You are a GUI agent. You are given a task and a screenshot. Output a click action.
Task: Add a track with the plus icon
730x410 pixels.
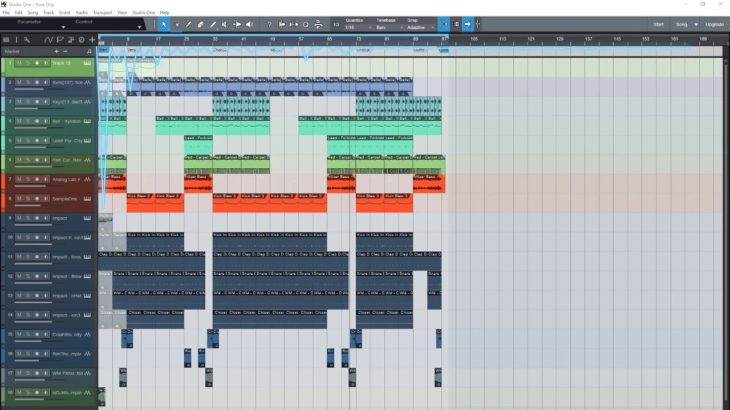click(x=92, y=40)
